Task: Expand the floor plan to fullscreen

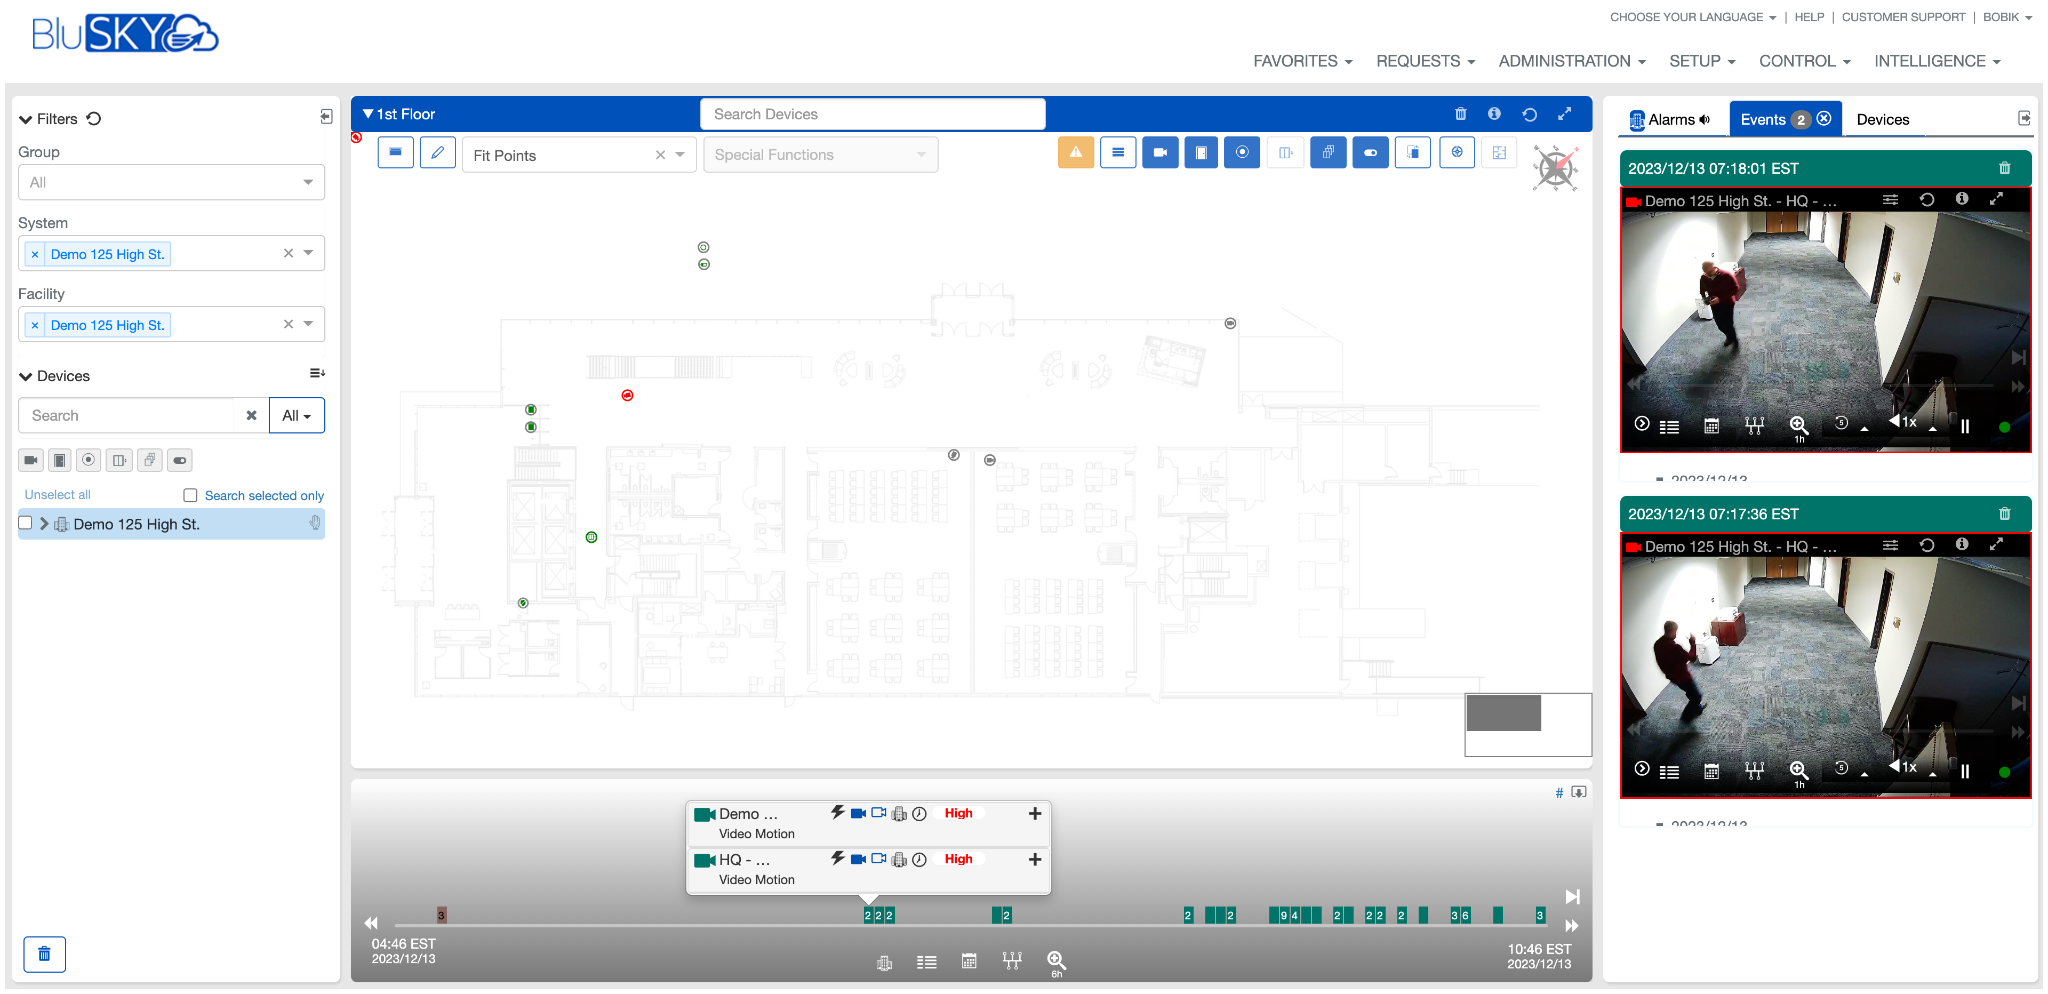Action: click(x=1564, y=113)
